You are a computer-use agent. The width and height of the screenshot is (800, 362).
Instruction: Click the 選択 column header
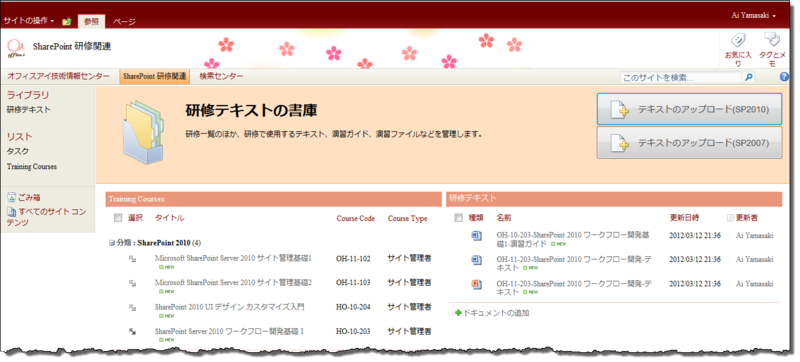pyautogui.click(x=135, y=218)
